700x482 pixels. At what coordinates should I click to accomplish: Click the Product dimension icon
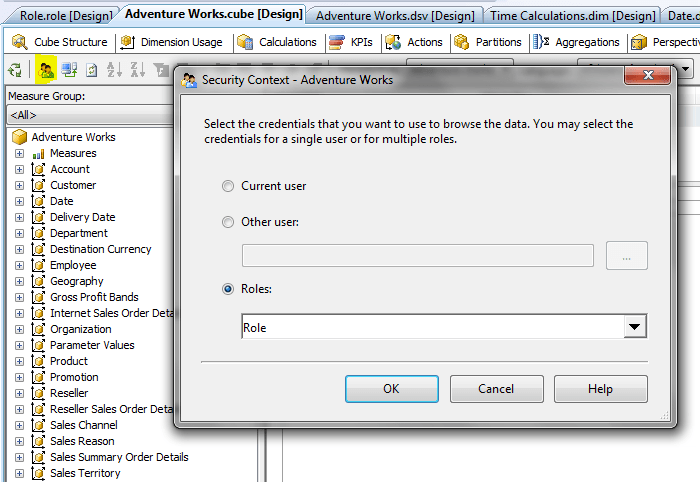click(x=38, y=362)
